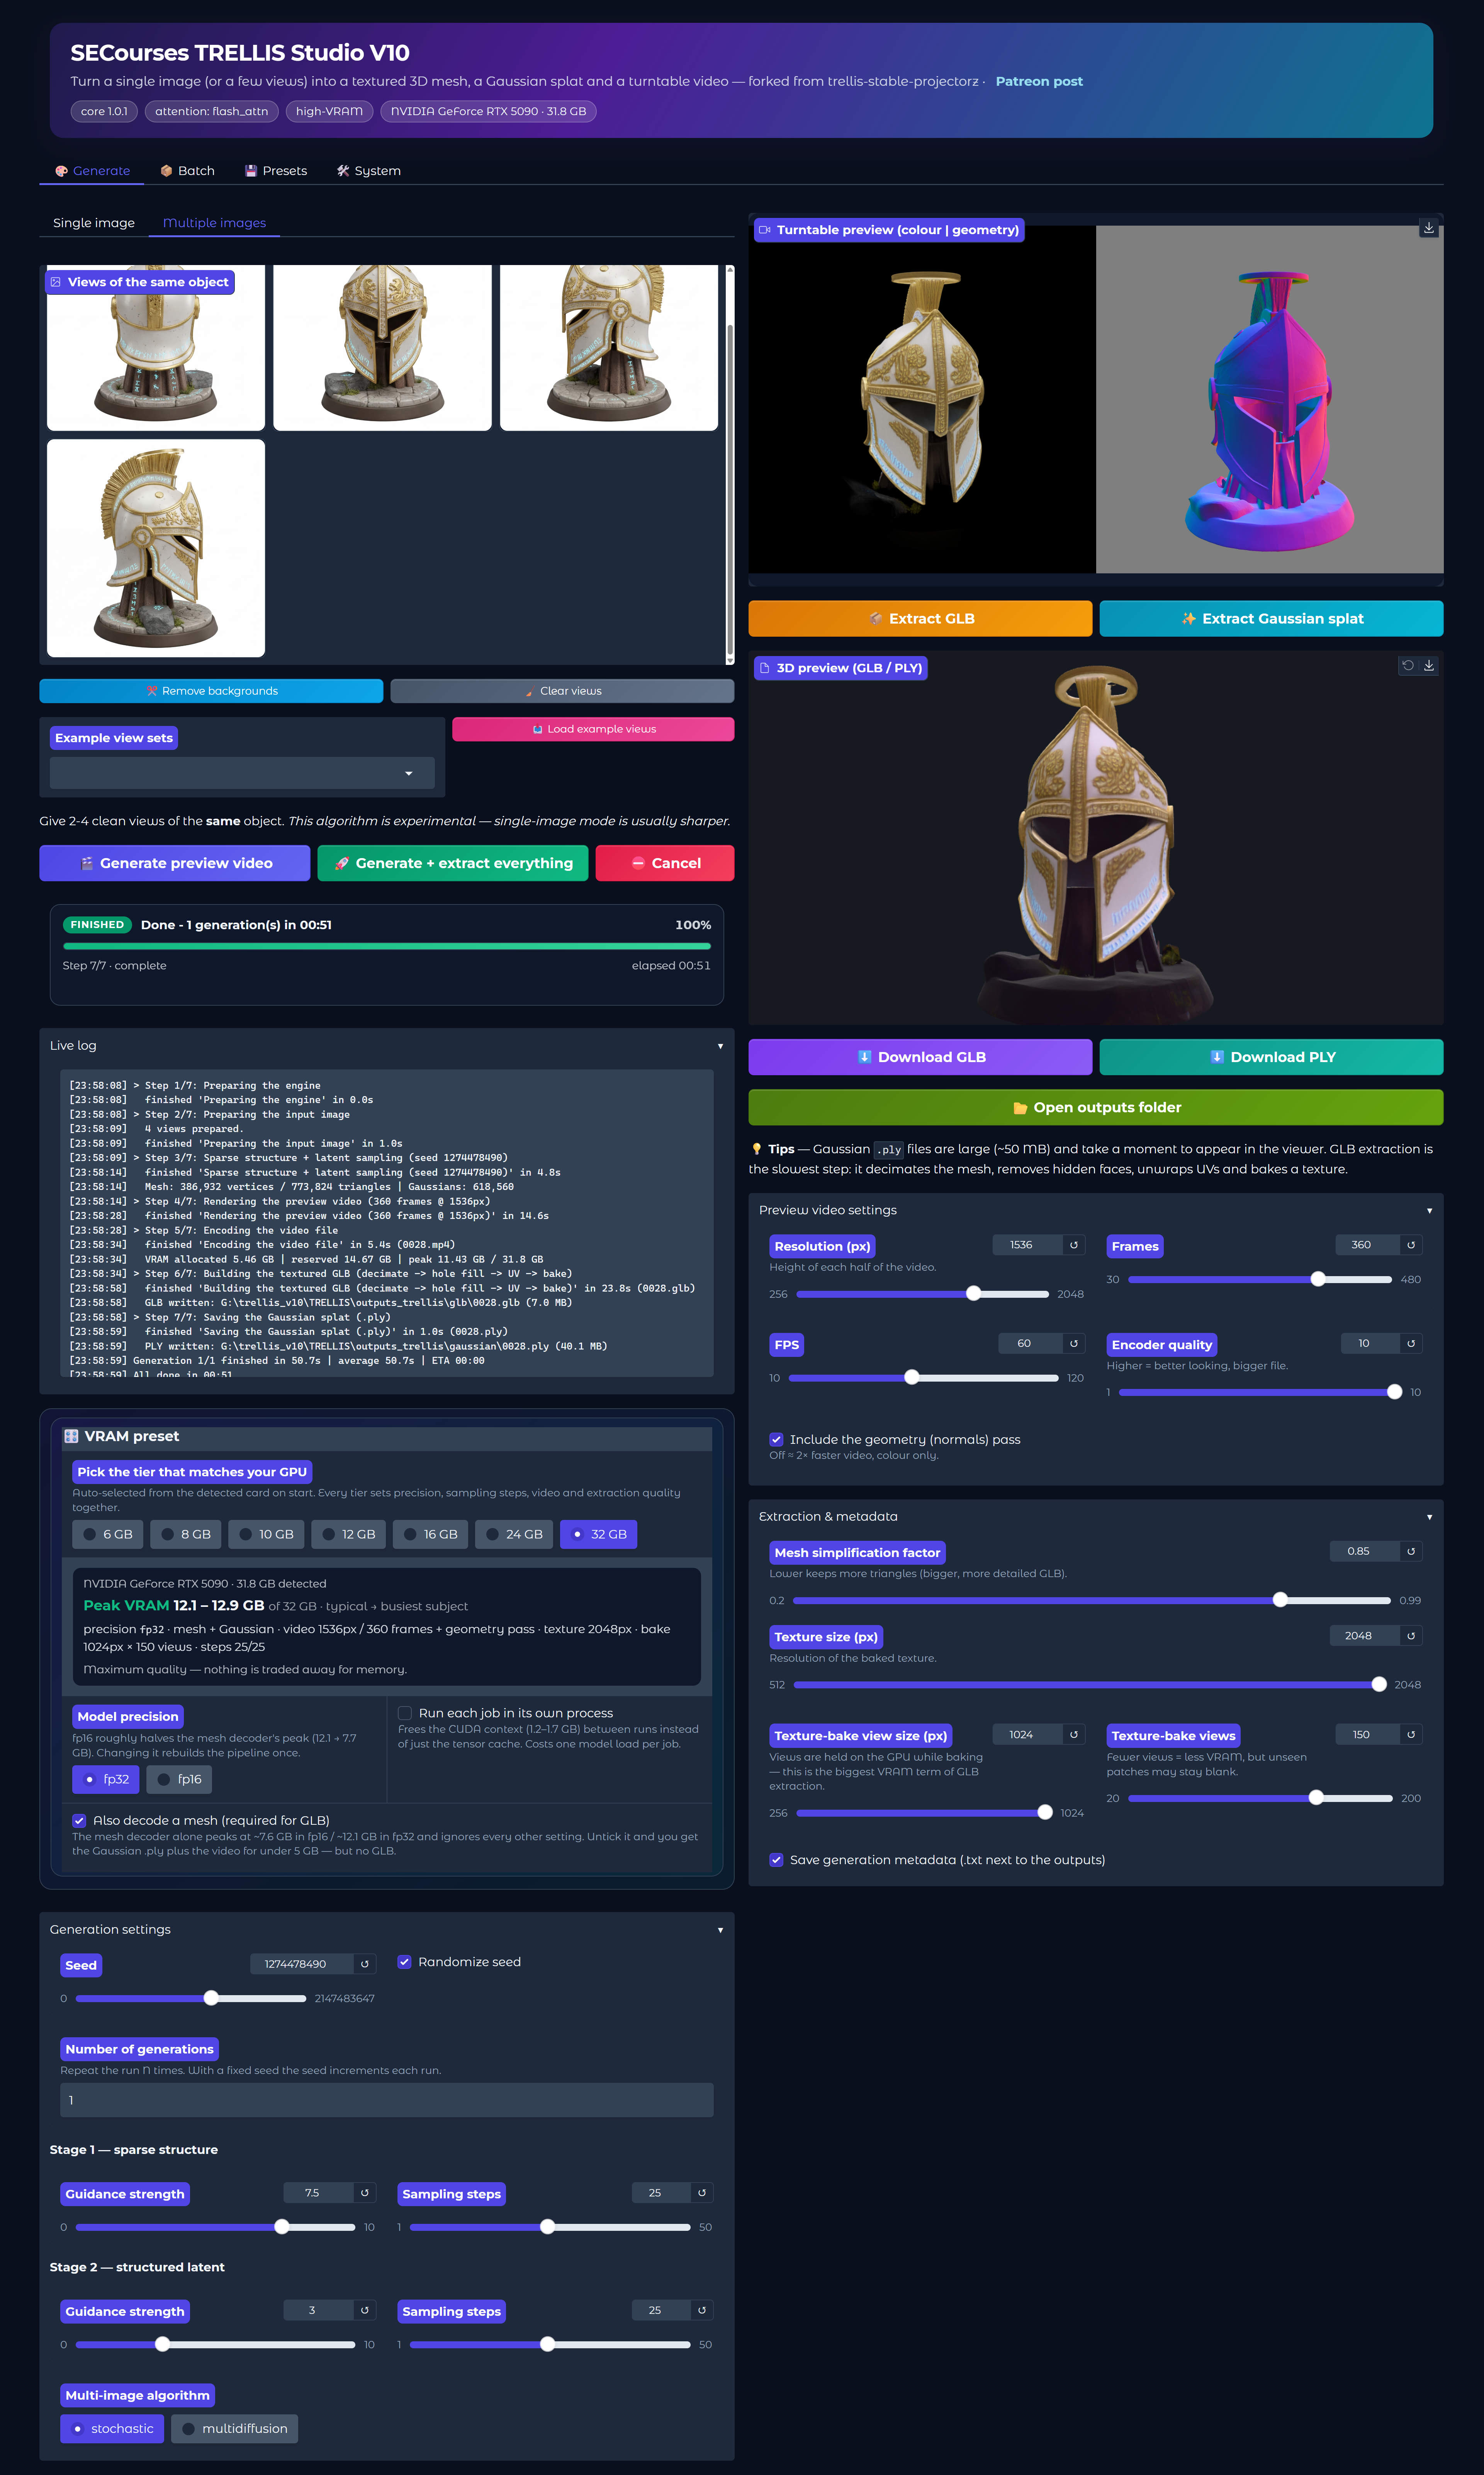This screenshot has width=1484, height=2475.
Task: Reset Stage 1 Sampling steps
Action: point(702,2193)
